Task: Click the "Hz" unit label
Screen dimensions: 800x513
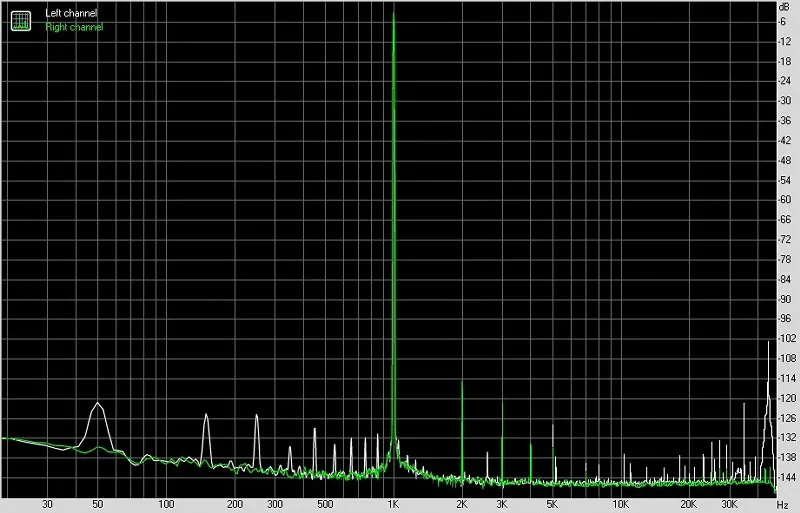Action: 783,504
